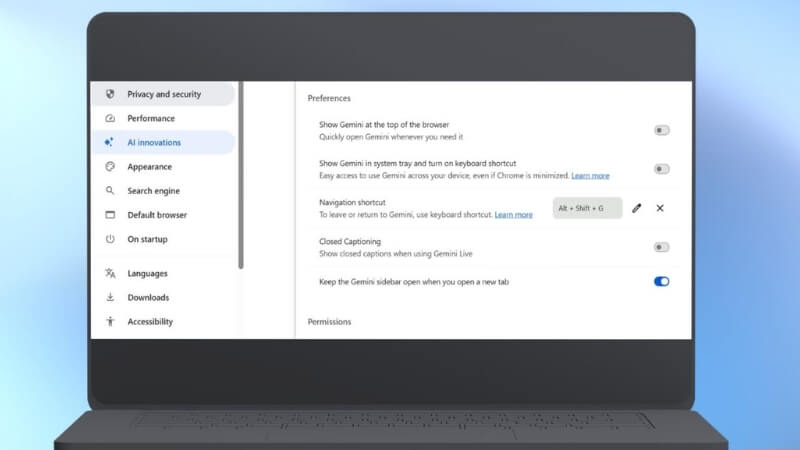The height and width of the screenshot is (450, 800).
Task: Click the sidebar vertical scrollbar
Action: (241, 175)
